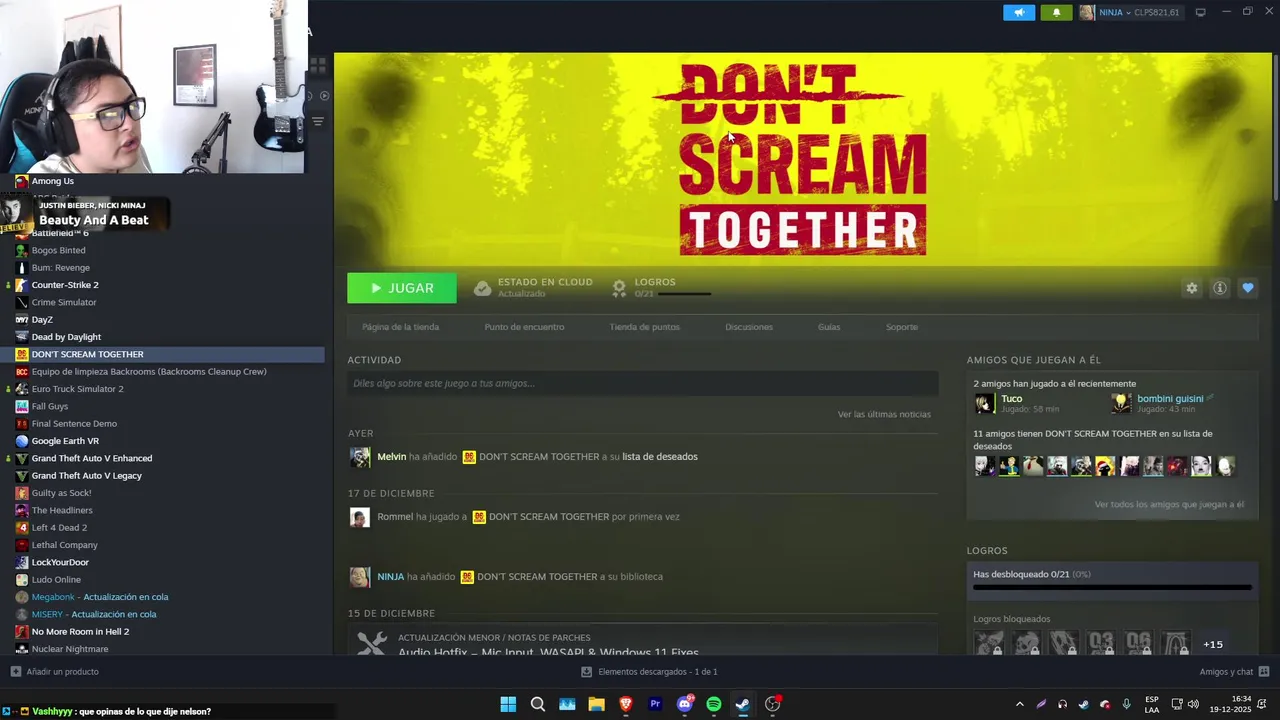Screen dimensions: 1280x720
Task: Toggle library grid view icon
Action: click(318, 66)
